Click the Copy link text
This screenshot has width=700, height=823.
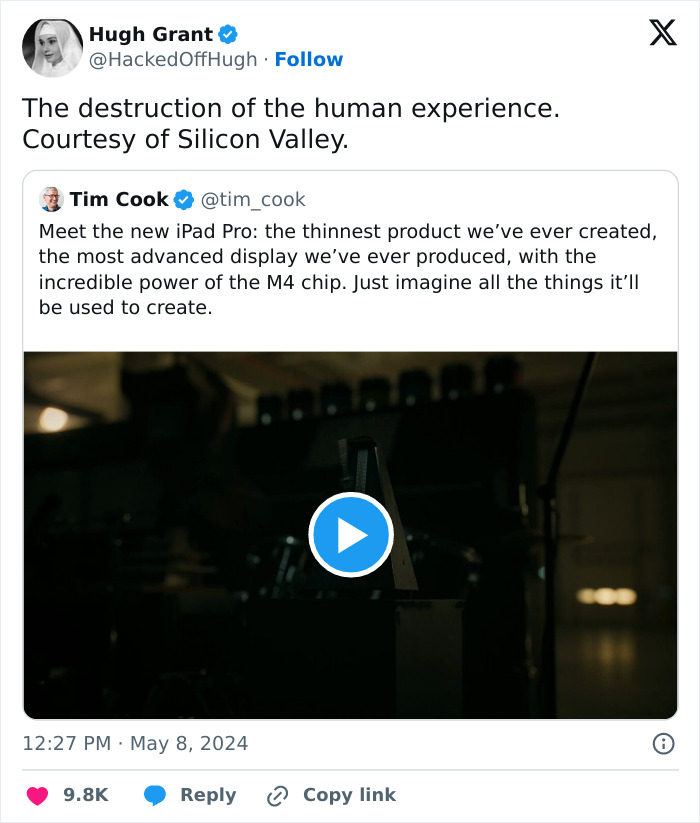click(x=349, y=795)
